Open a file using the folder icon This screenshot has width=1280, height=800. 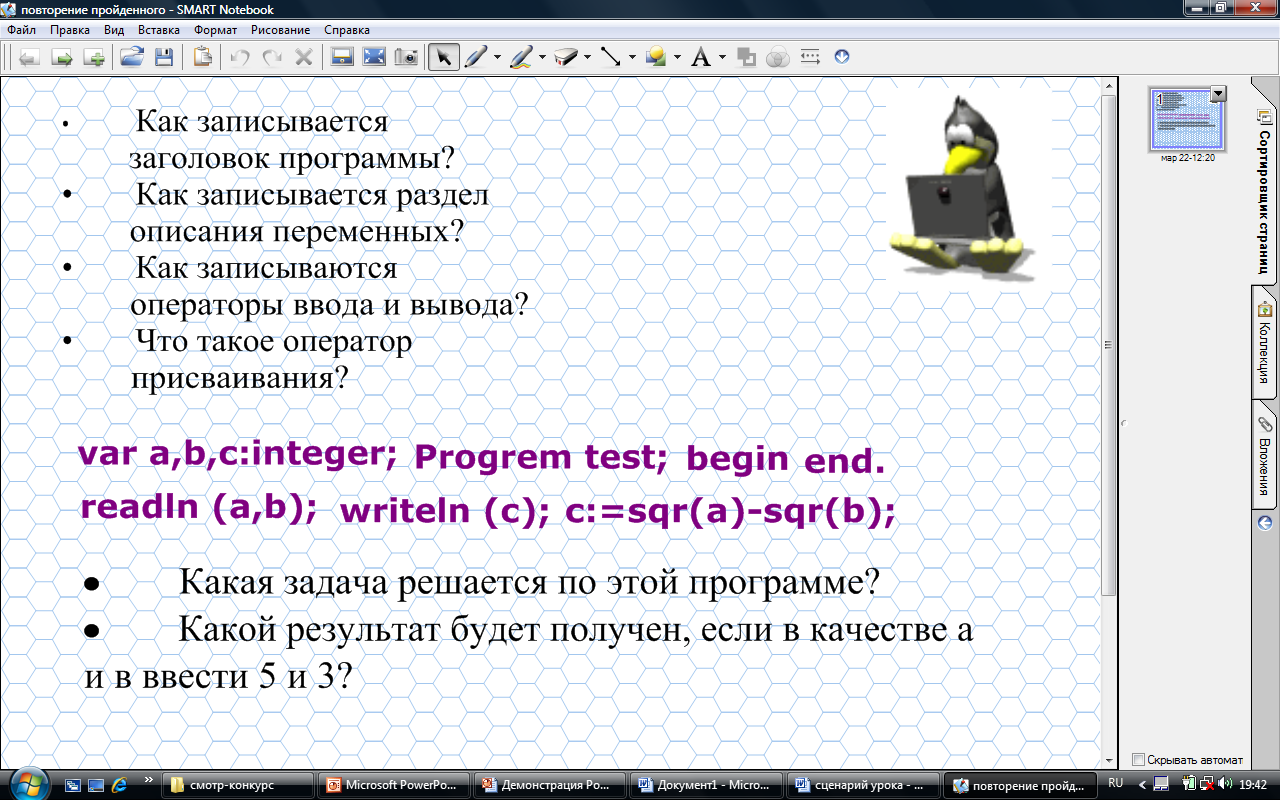(x=131, y=57)
